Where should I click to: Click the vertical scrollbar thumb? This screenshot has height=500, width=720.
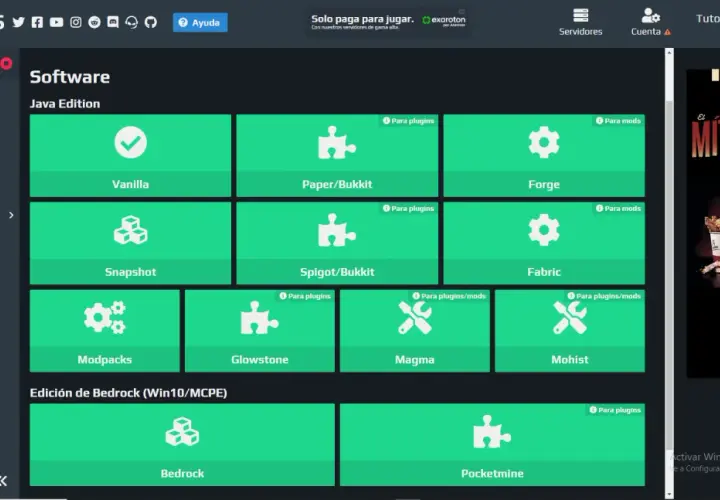tap(669, 275)
